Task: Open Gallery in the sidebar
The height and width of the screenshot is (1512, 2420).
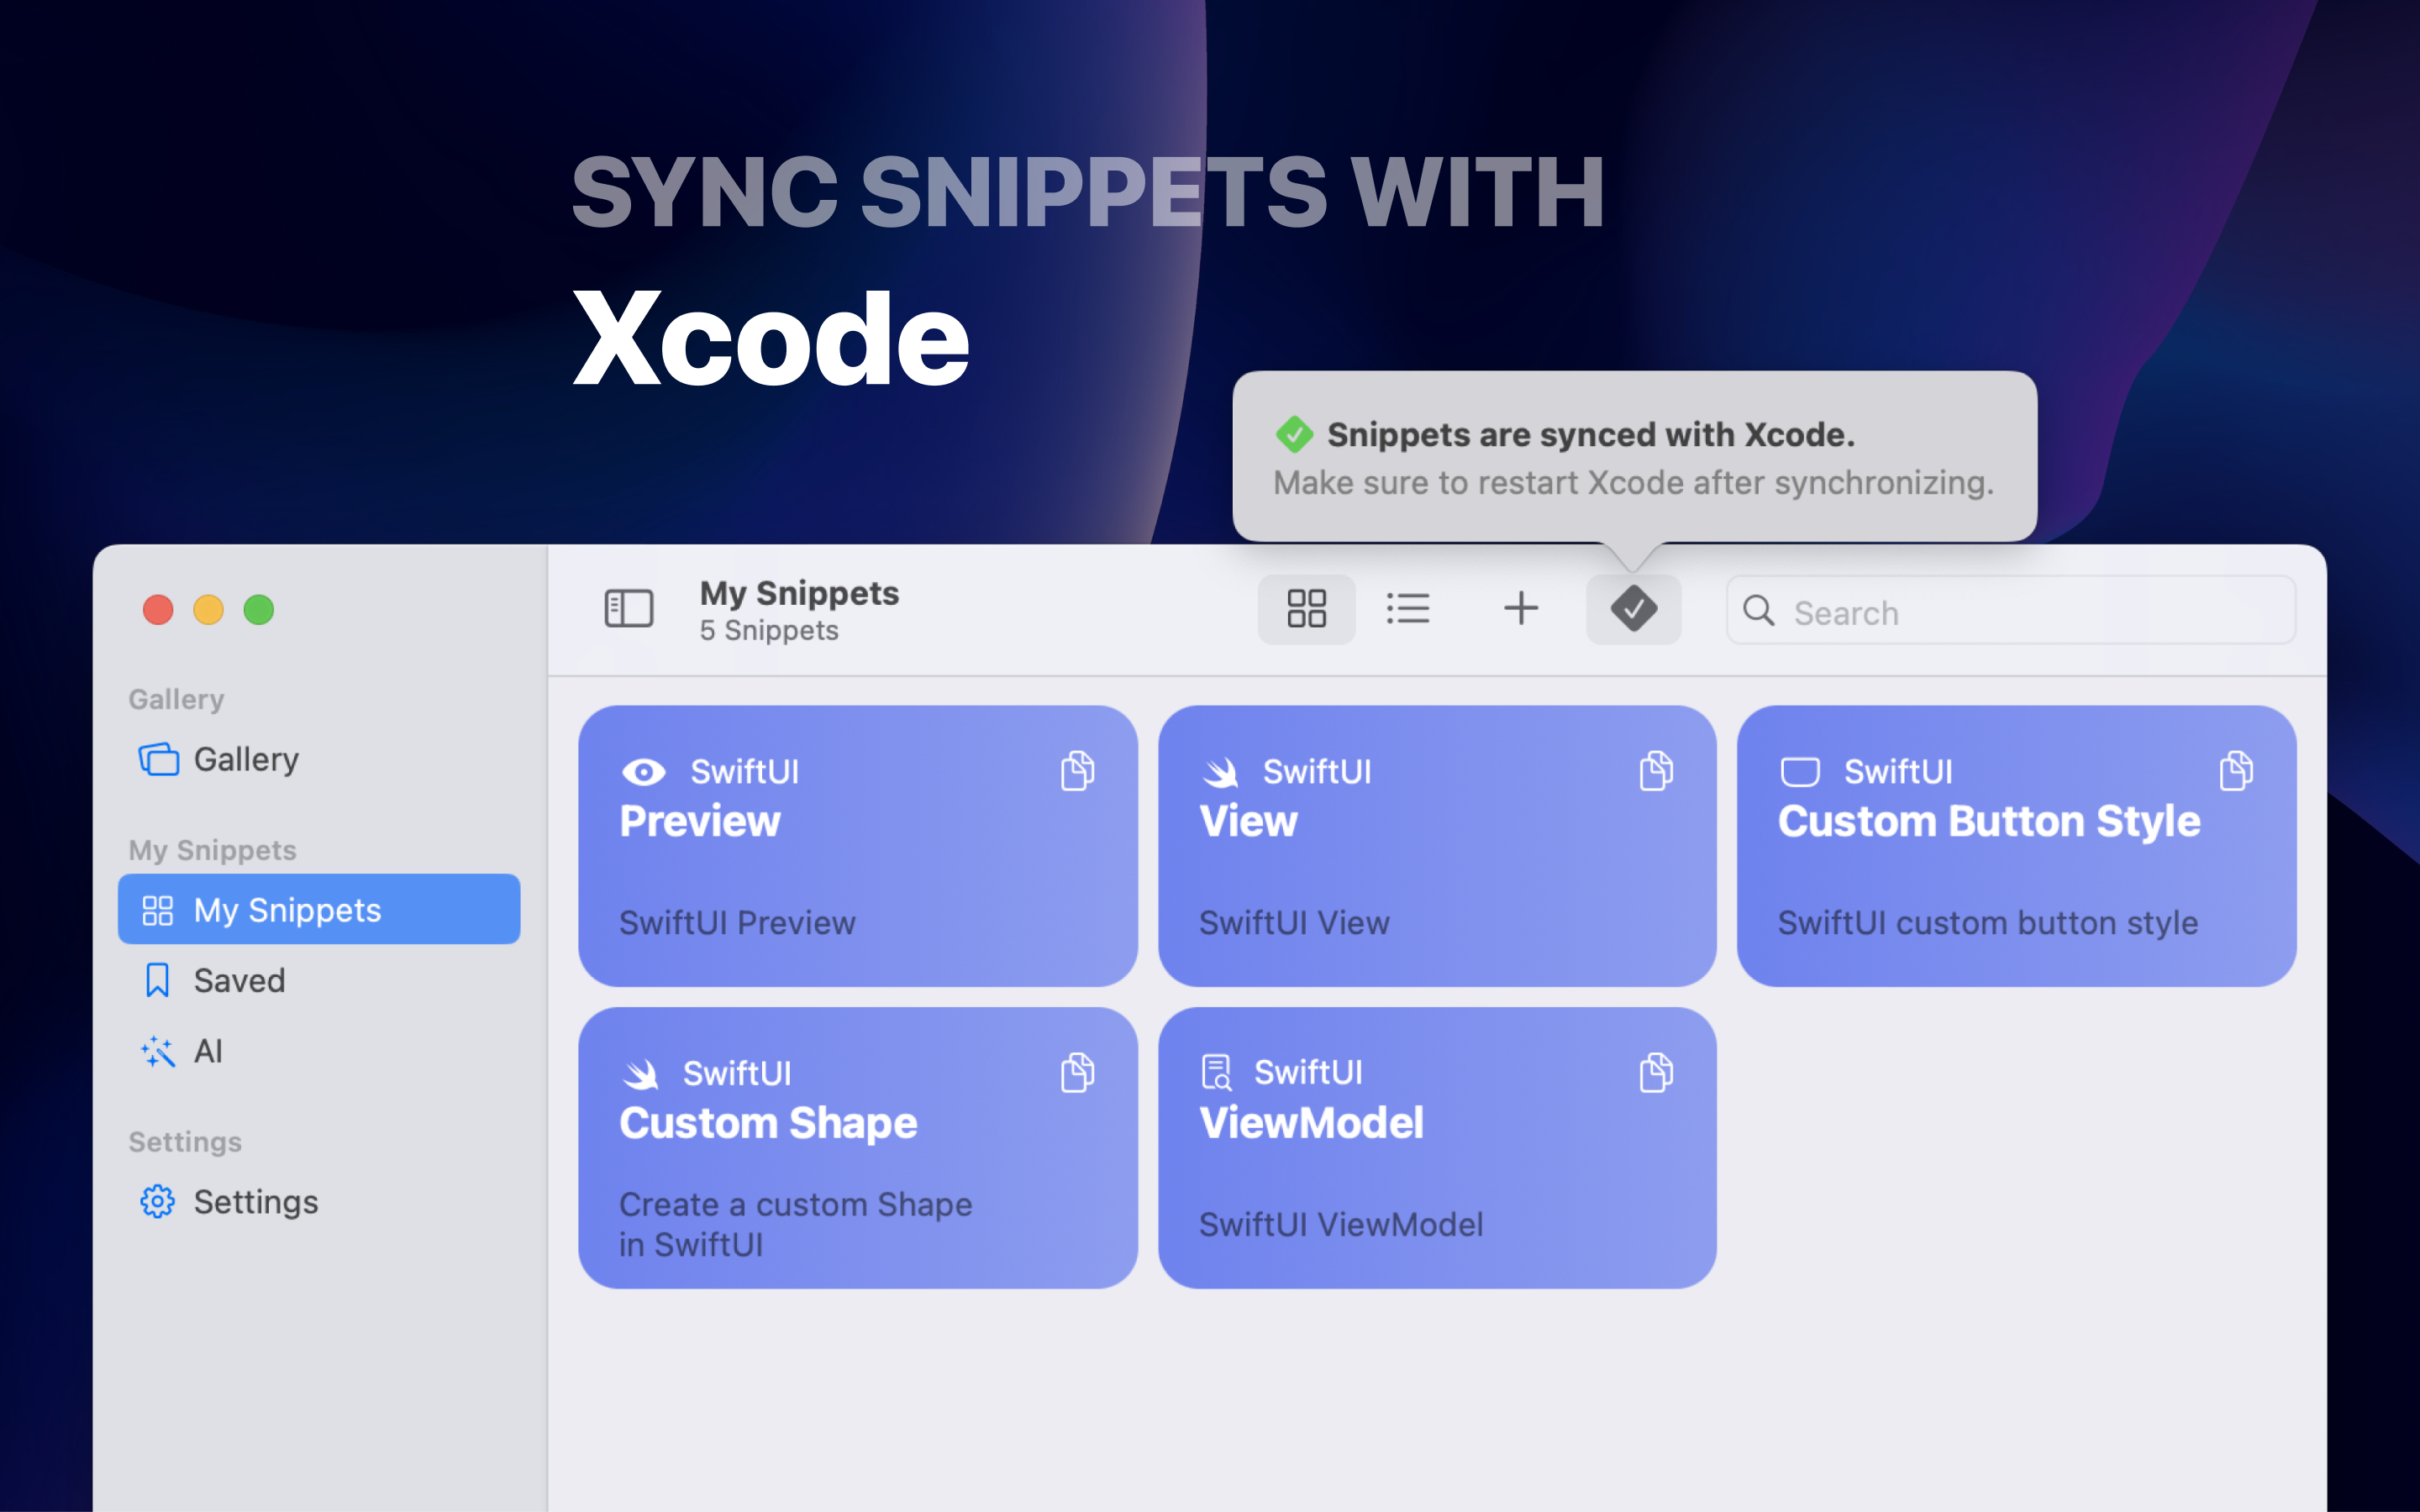Action: [318, 759]
